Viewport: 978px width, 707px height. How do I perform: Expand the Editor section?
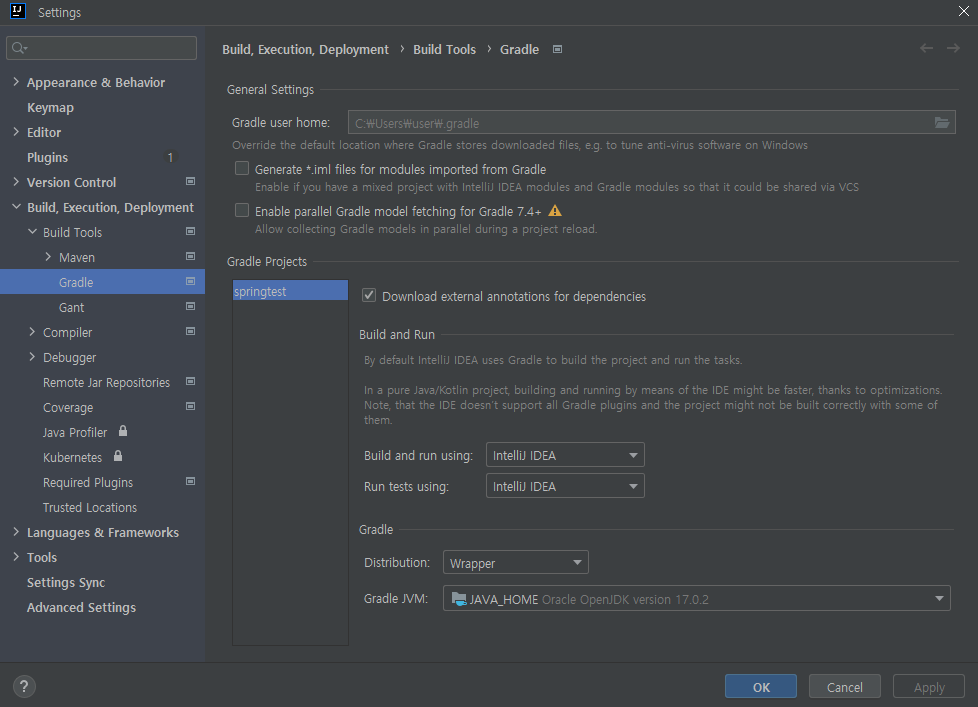[x=16, y=132]
